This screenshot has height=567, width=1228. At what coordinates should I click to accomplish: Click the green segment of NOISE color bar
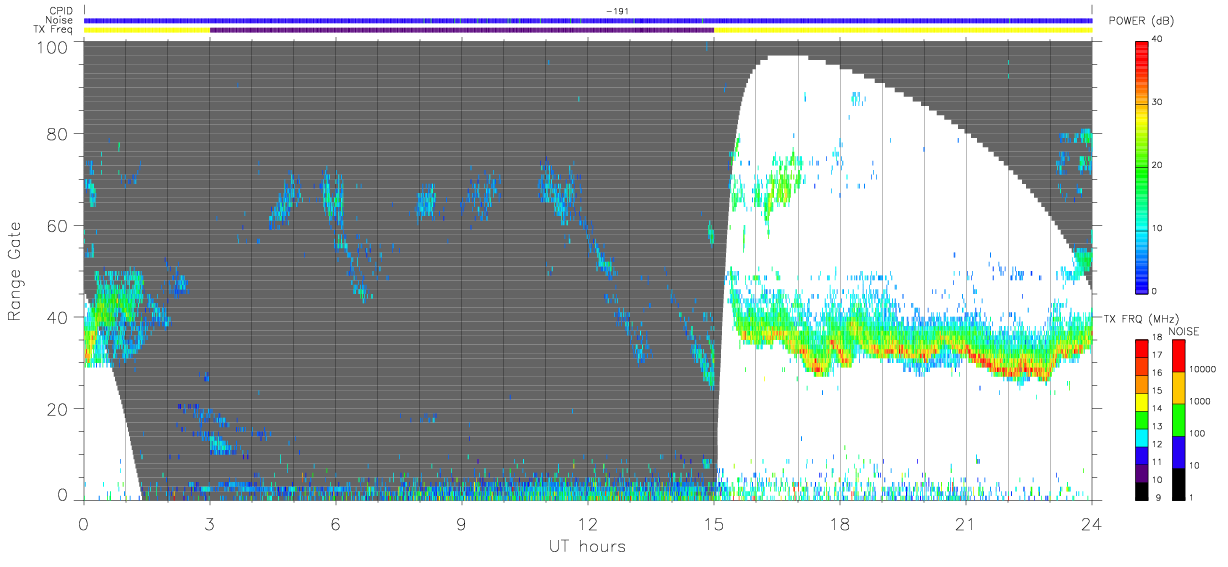[1179, 420]
